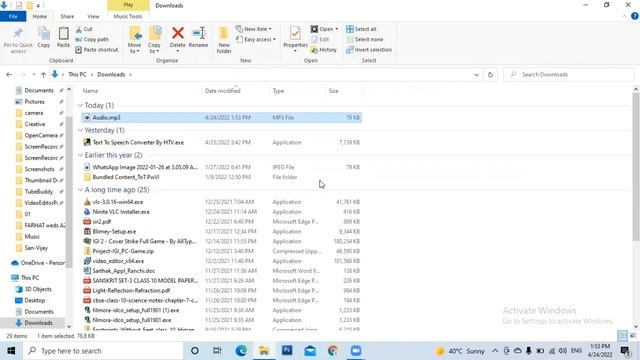640x360 pixels.
Task: Click Select all in ribbon
Action: 361,29
